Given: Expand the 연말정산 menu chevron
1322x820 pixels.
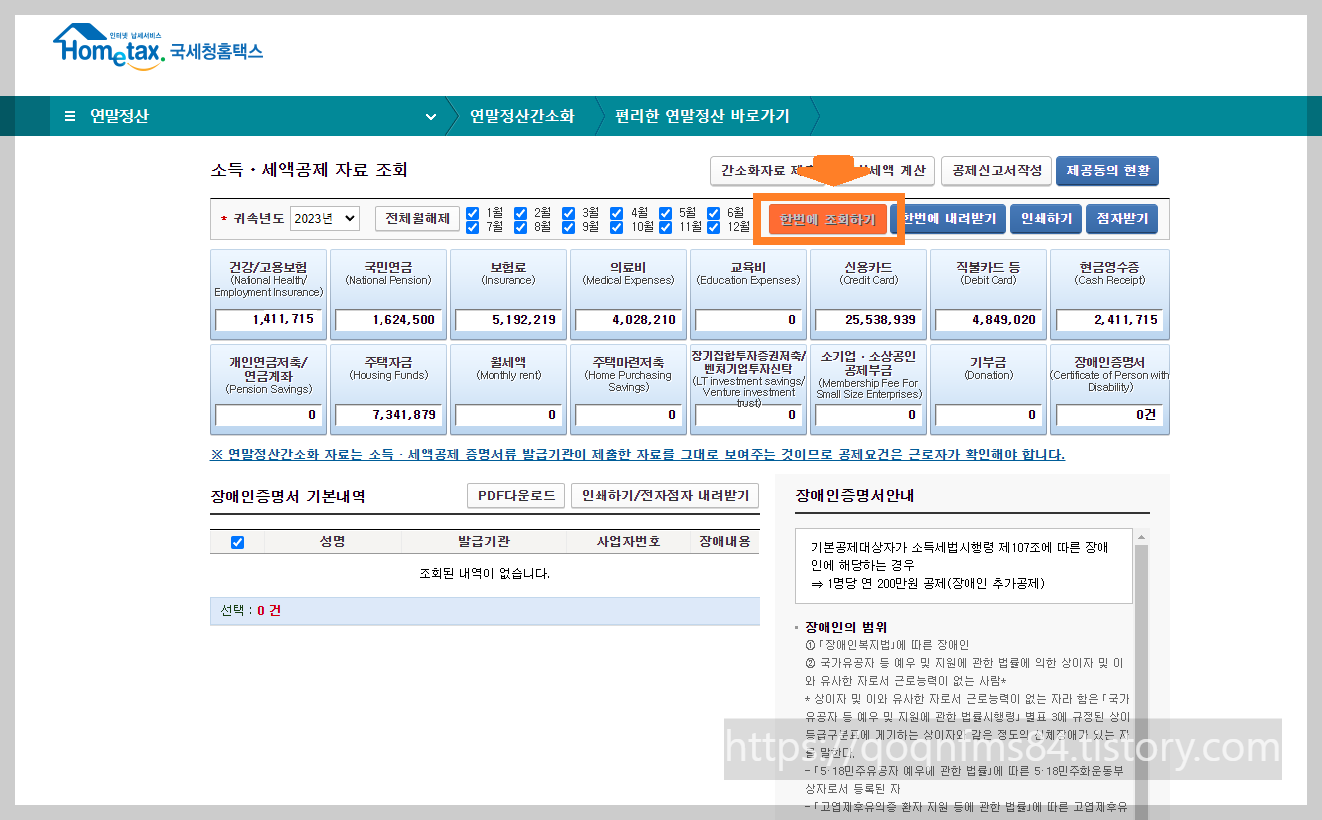Looking at the screenshot, I should [x=431, y=117].
